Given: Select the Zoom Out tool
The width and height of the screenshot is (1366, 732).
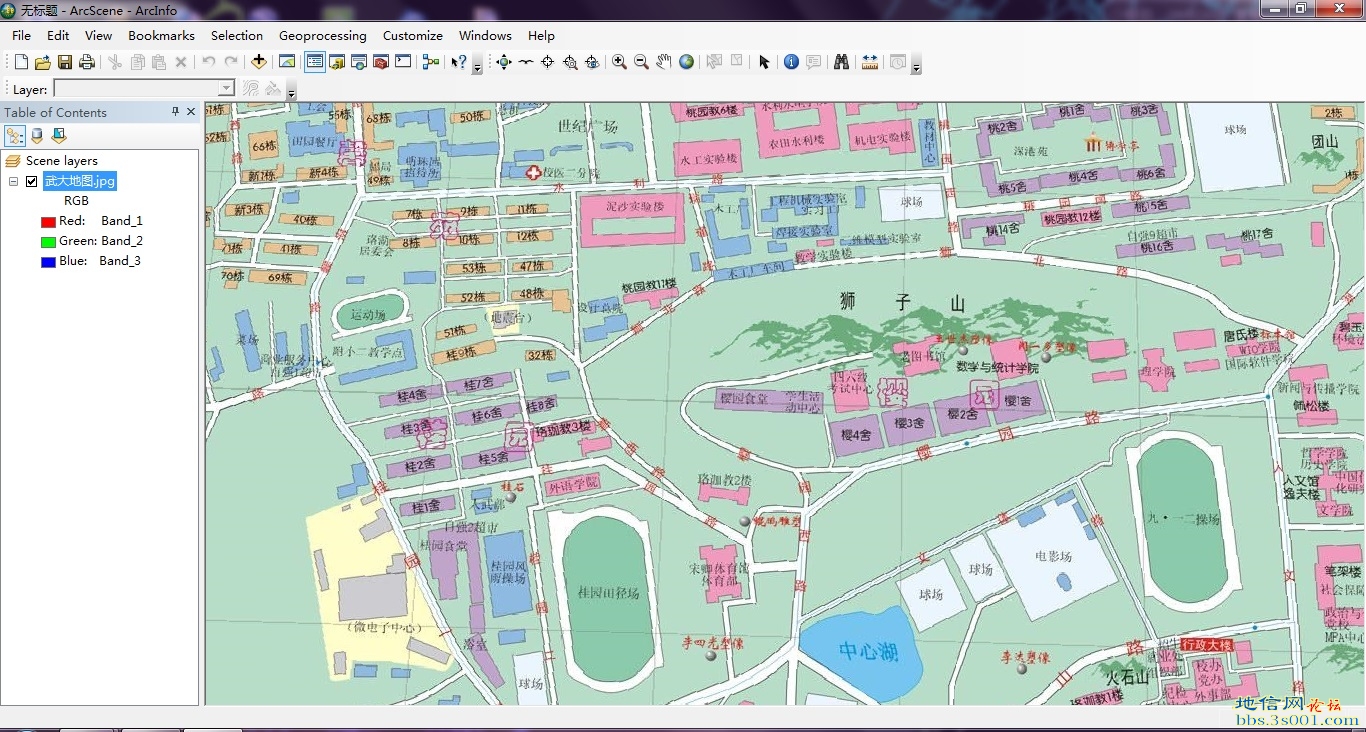Looking at the screenshot, I should pyautogui.click(x=642, y=62).
